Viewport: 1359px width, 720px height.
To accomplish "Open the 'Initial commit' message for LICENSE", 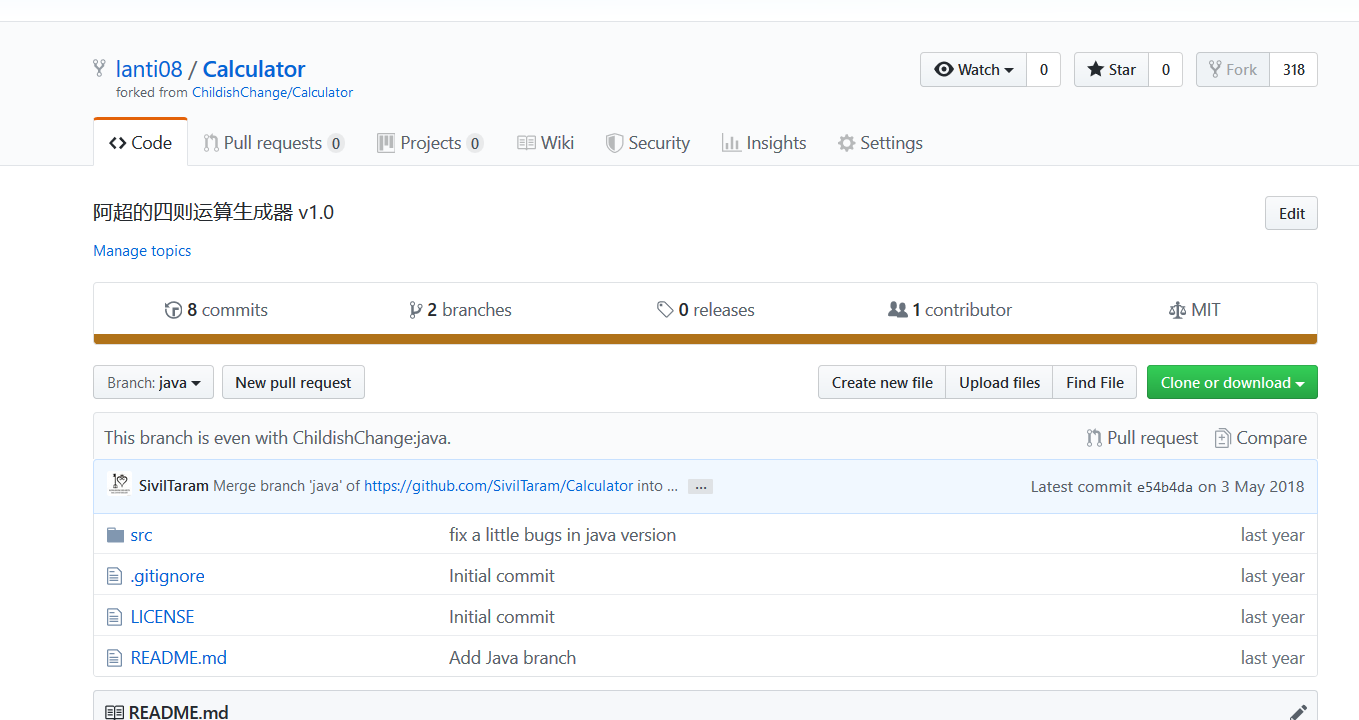I will [502, 617].
